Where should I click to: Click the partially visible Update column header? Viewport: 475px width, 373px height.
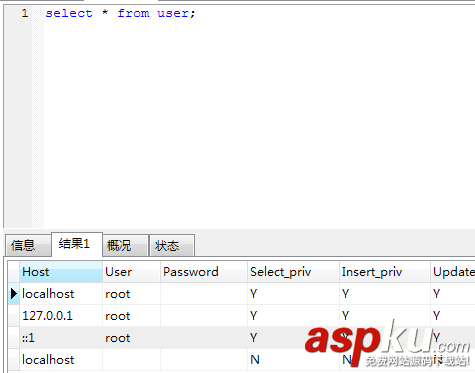click(x=453, y=272)
